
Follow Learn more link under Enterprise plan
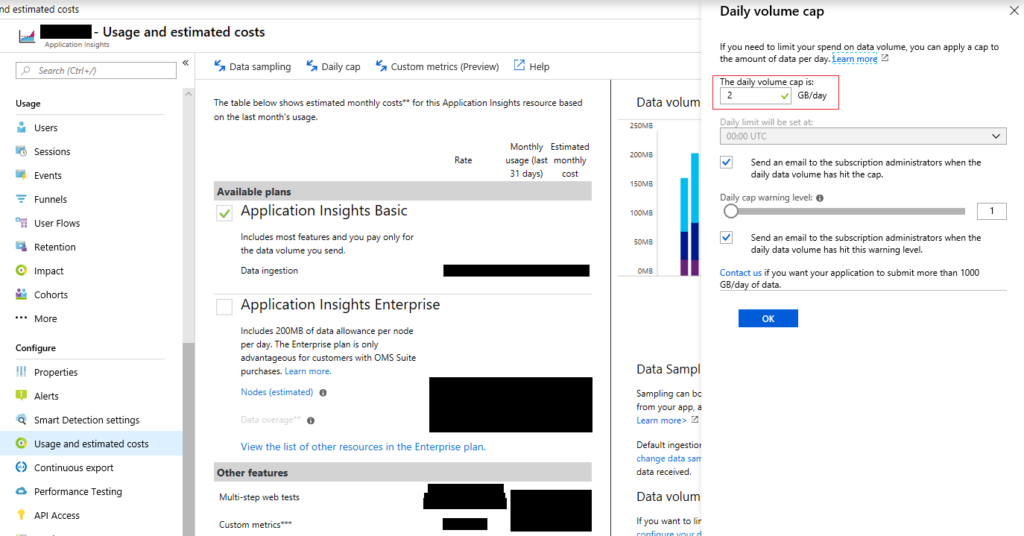[x=308, y=371]
